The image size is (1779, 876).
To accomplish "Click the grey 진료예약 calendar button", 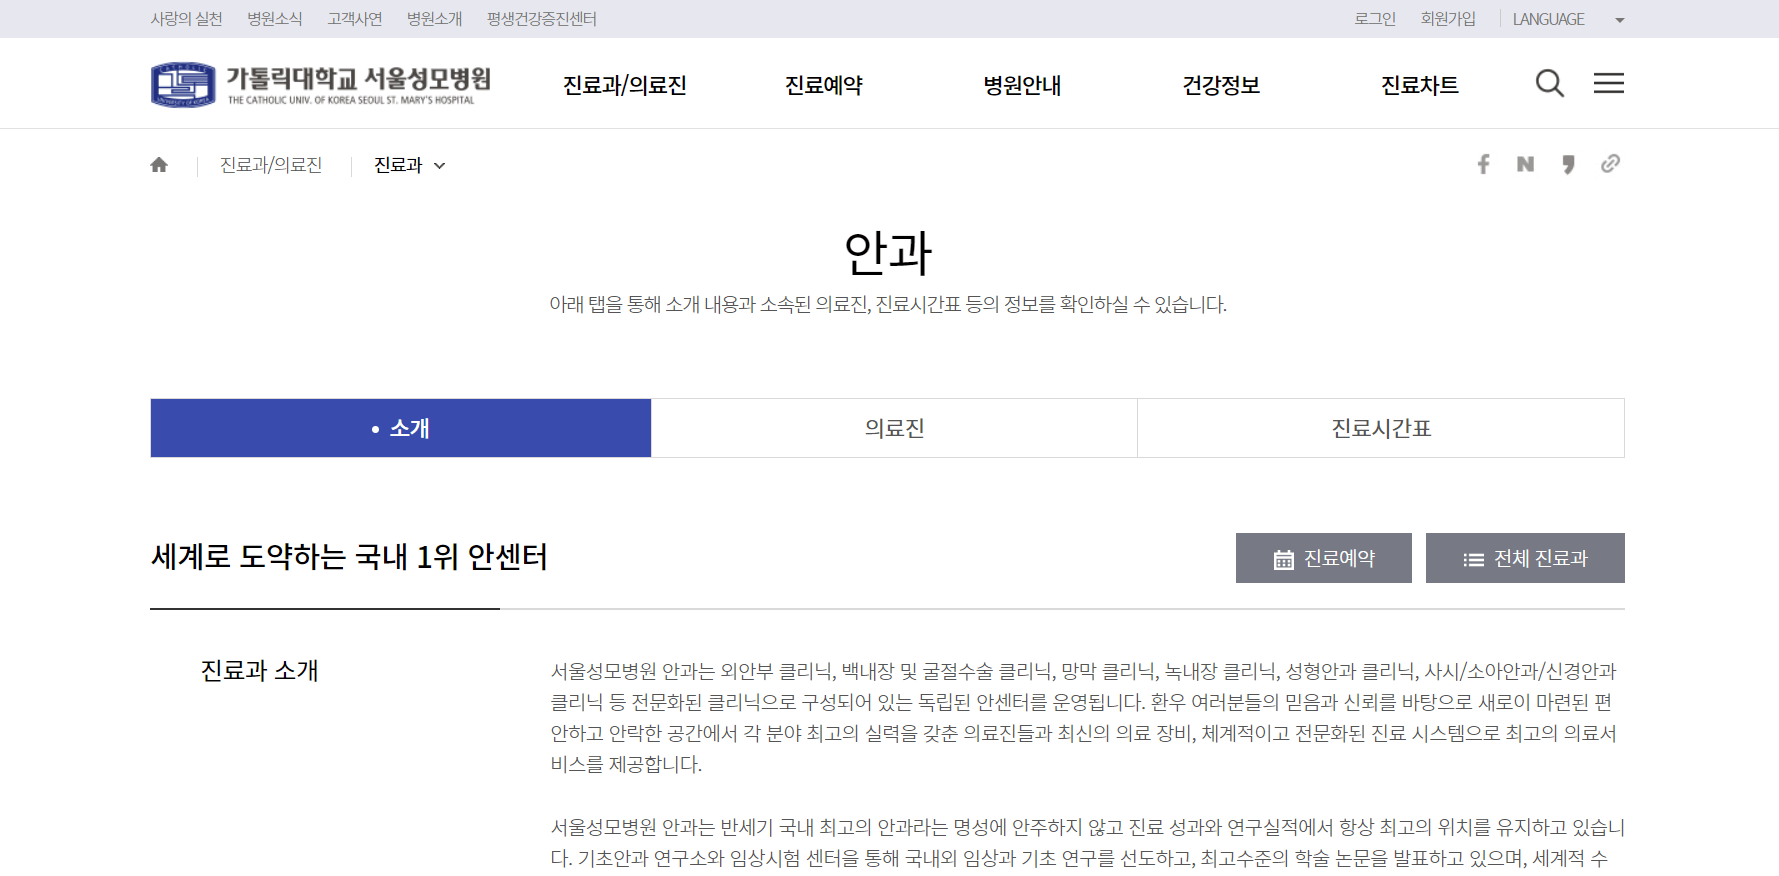I will pyautogui.click(x=1324, y=558).
